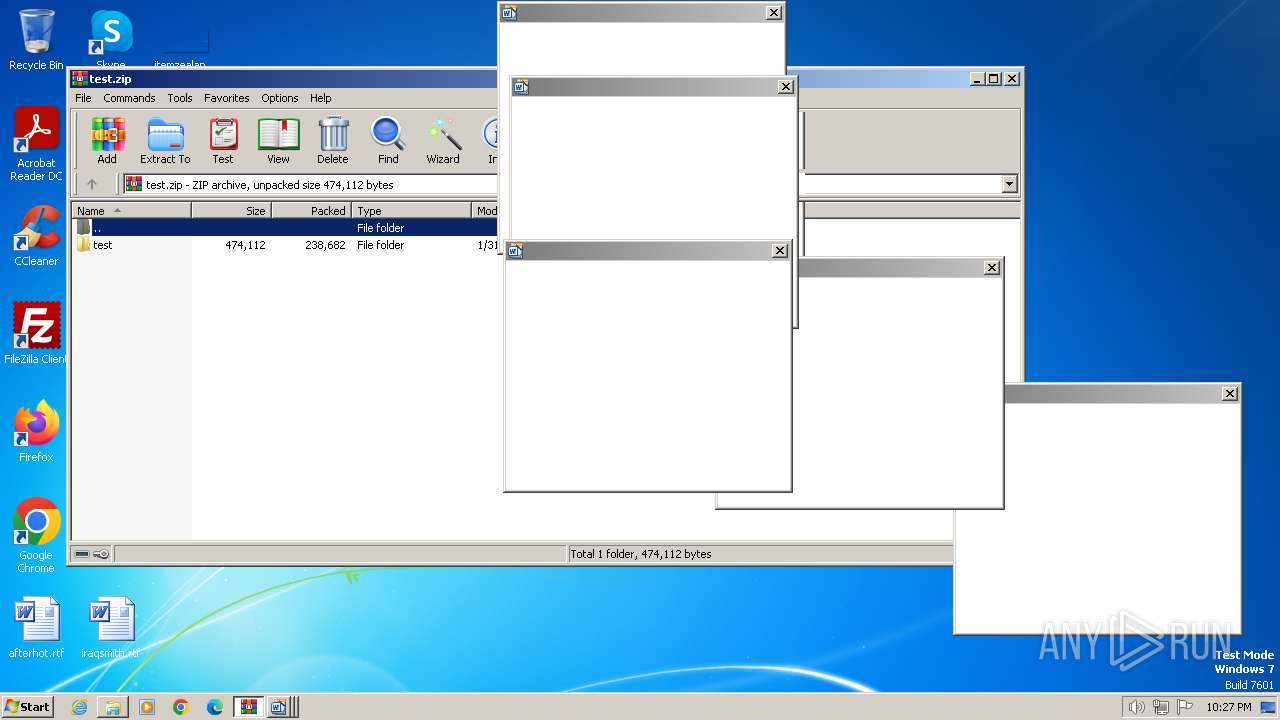Screen dimensions: 1280x720
Task: Open Microsoft Edge from the taskbar
Action: (215, 707)
